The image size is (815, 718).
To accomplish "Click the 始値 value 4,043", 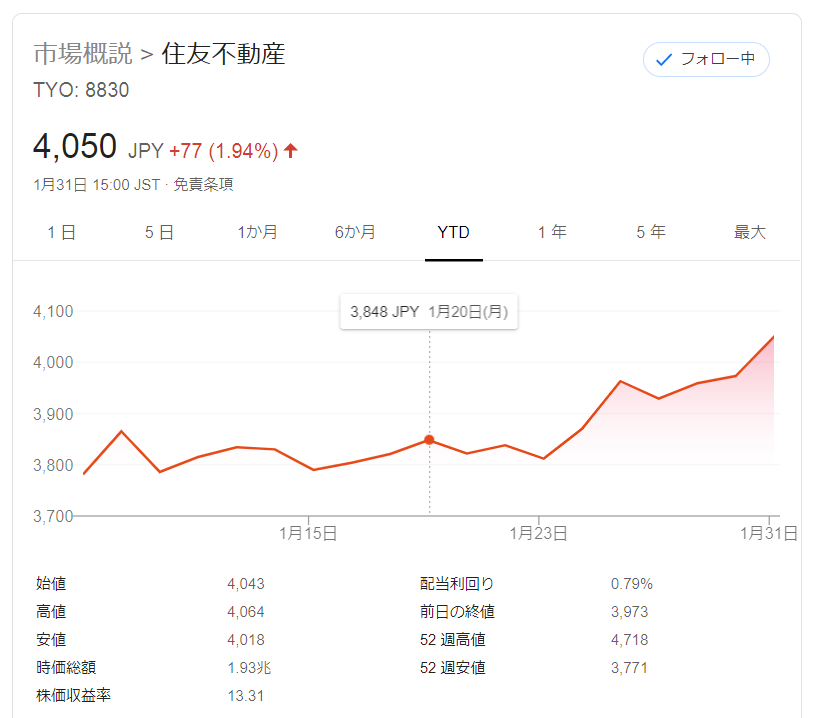I will (x=246, y=584).
